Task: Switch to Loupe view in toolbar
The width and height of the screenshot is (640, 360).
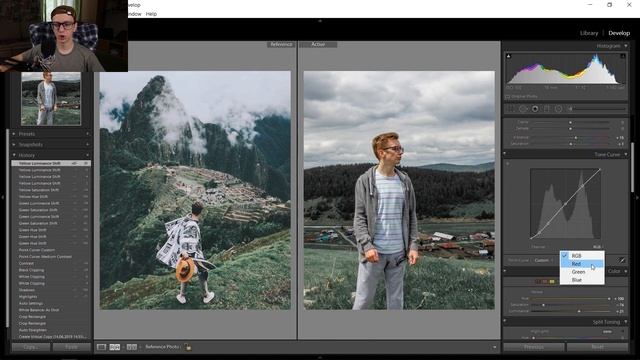Action: tap(101, 347)
